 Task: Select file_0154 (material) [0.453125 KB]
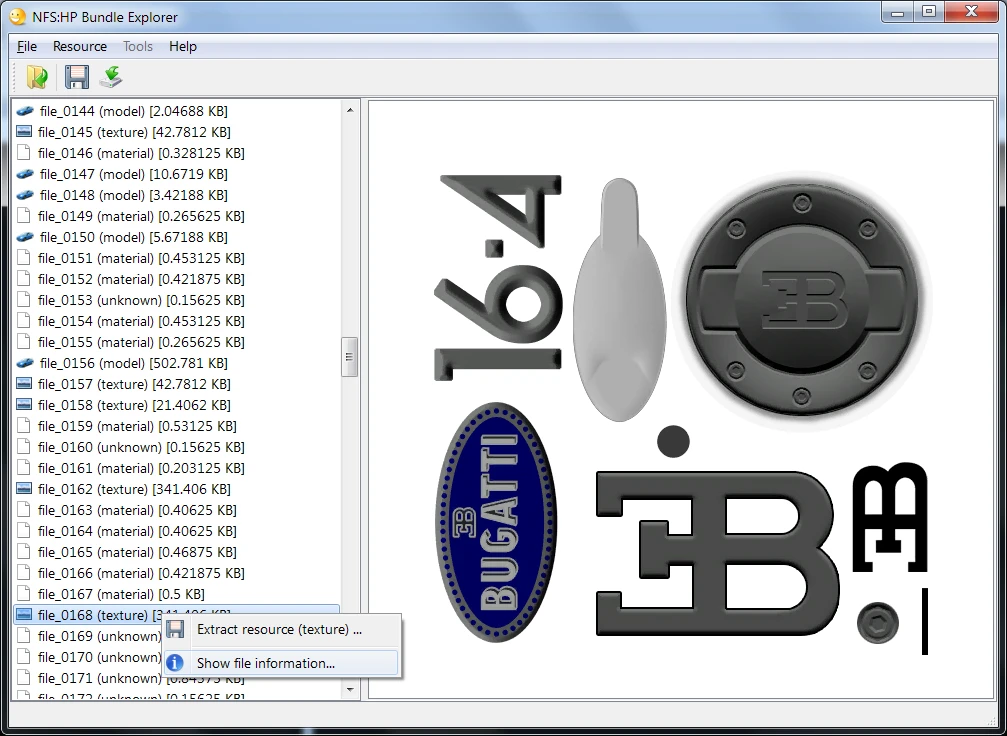[141, 321]
